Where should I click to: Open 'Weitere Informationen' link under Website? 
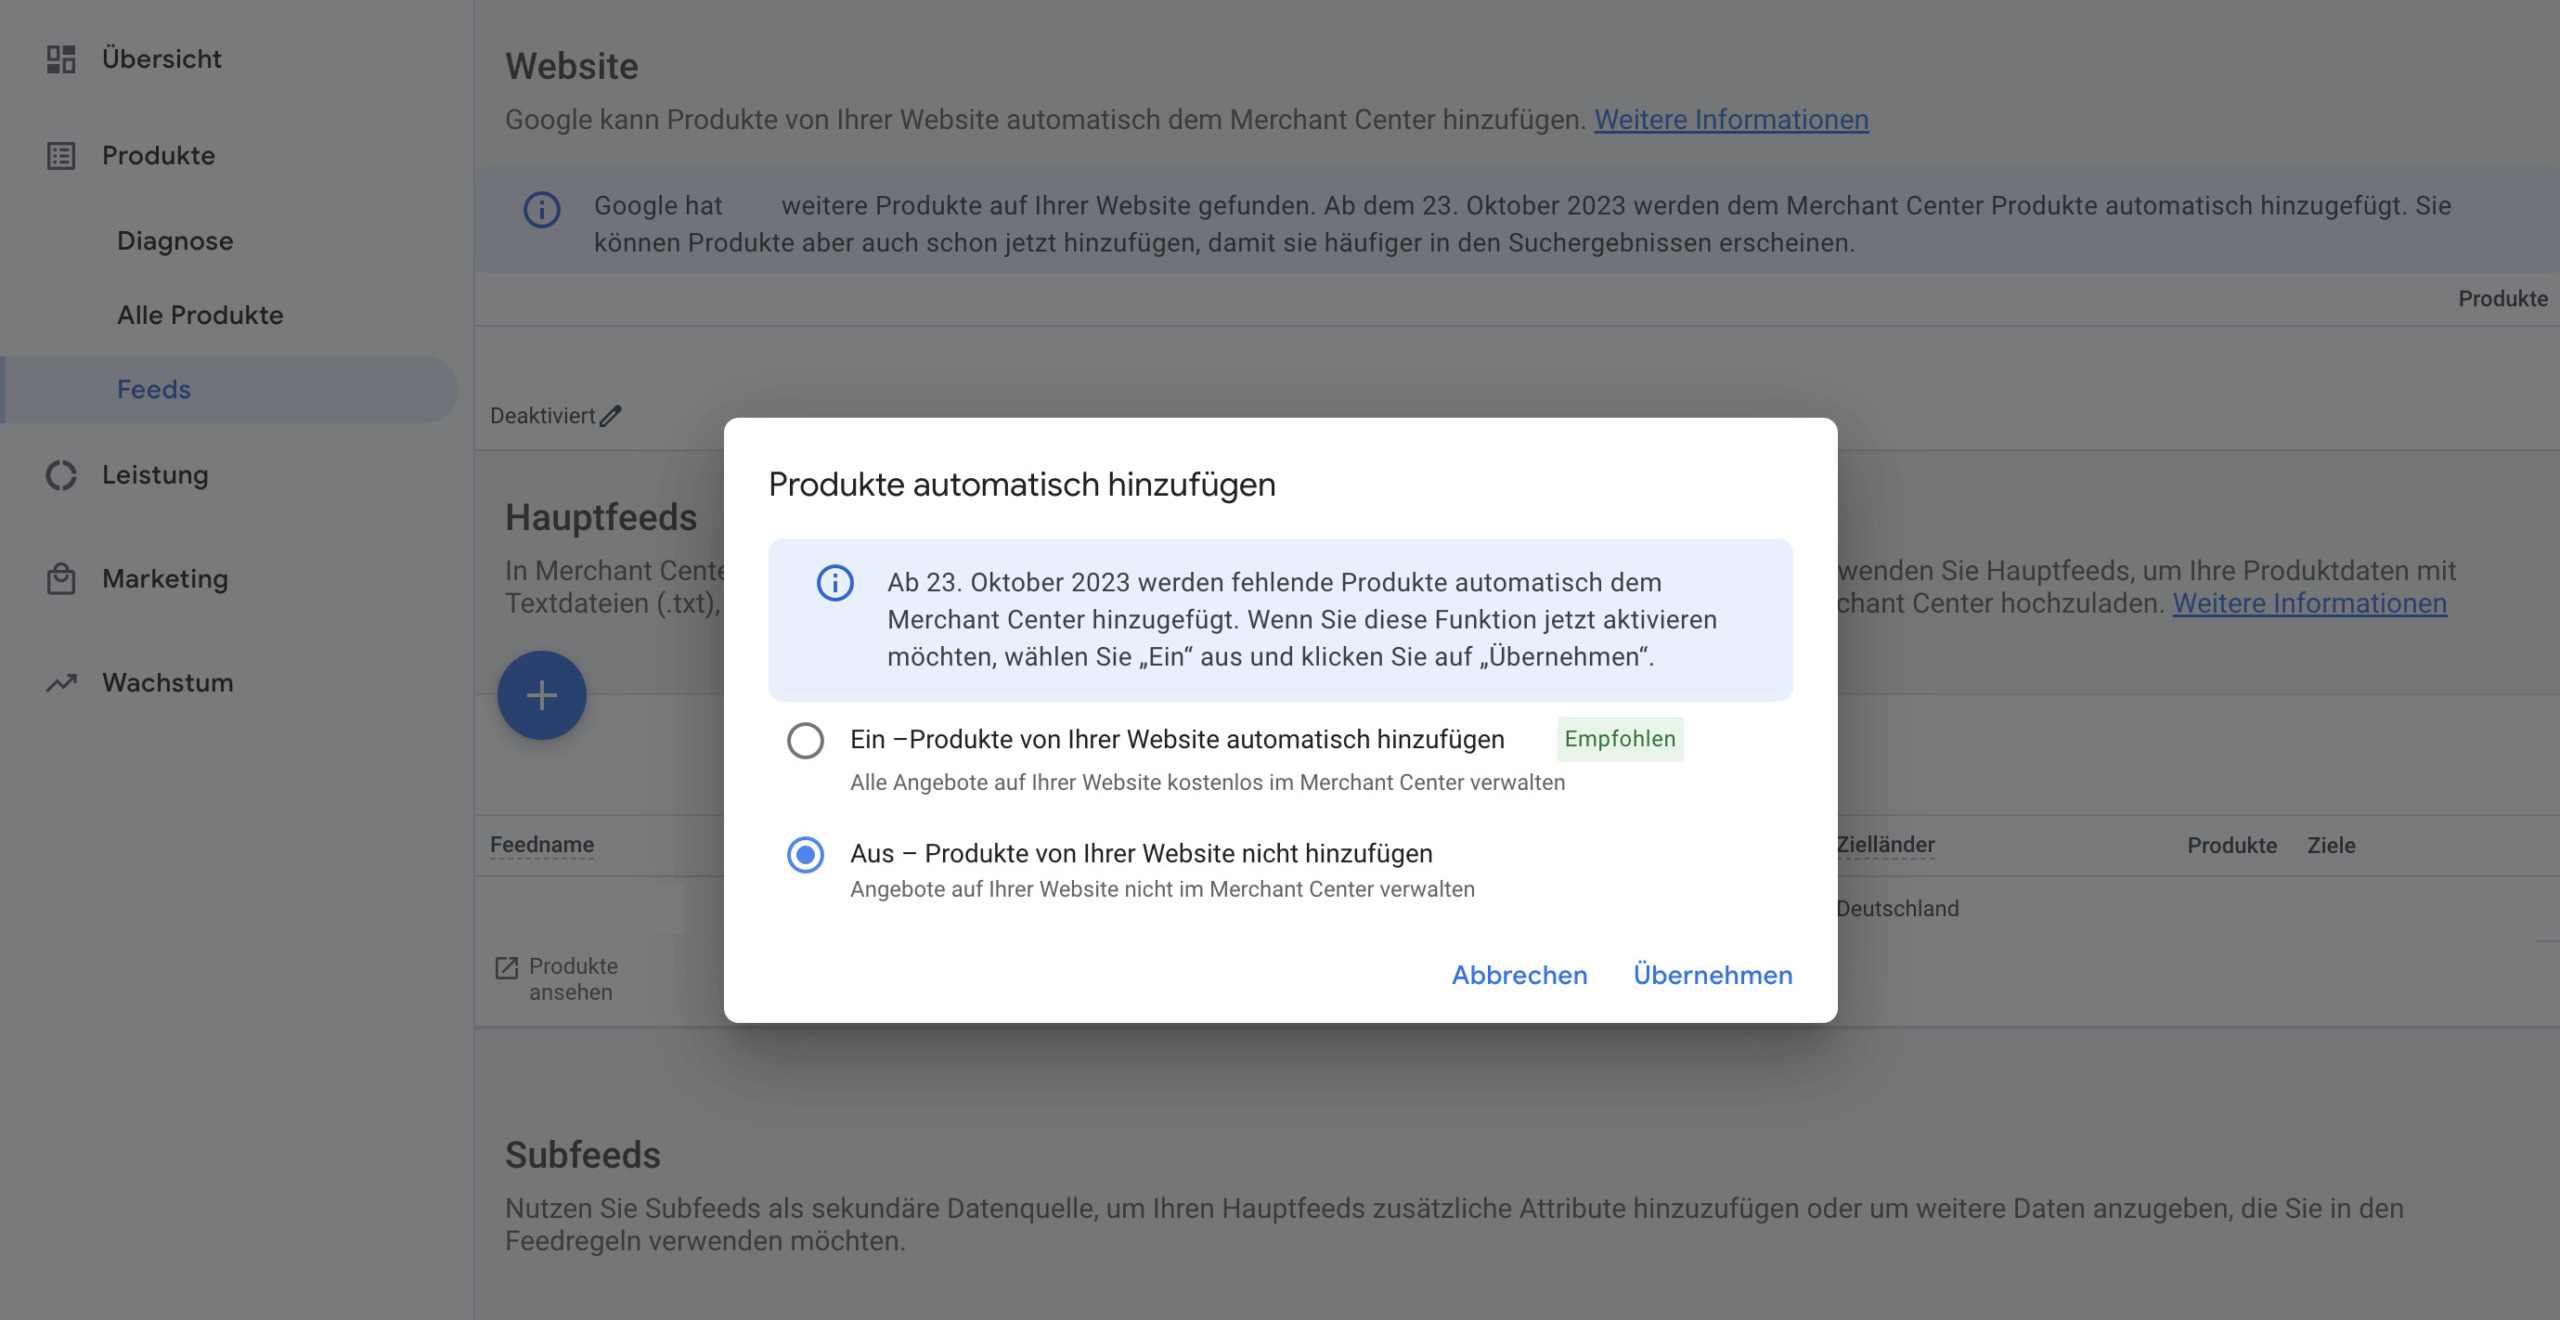1731,120
